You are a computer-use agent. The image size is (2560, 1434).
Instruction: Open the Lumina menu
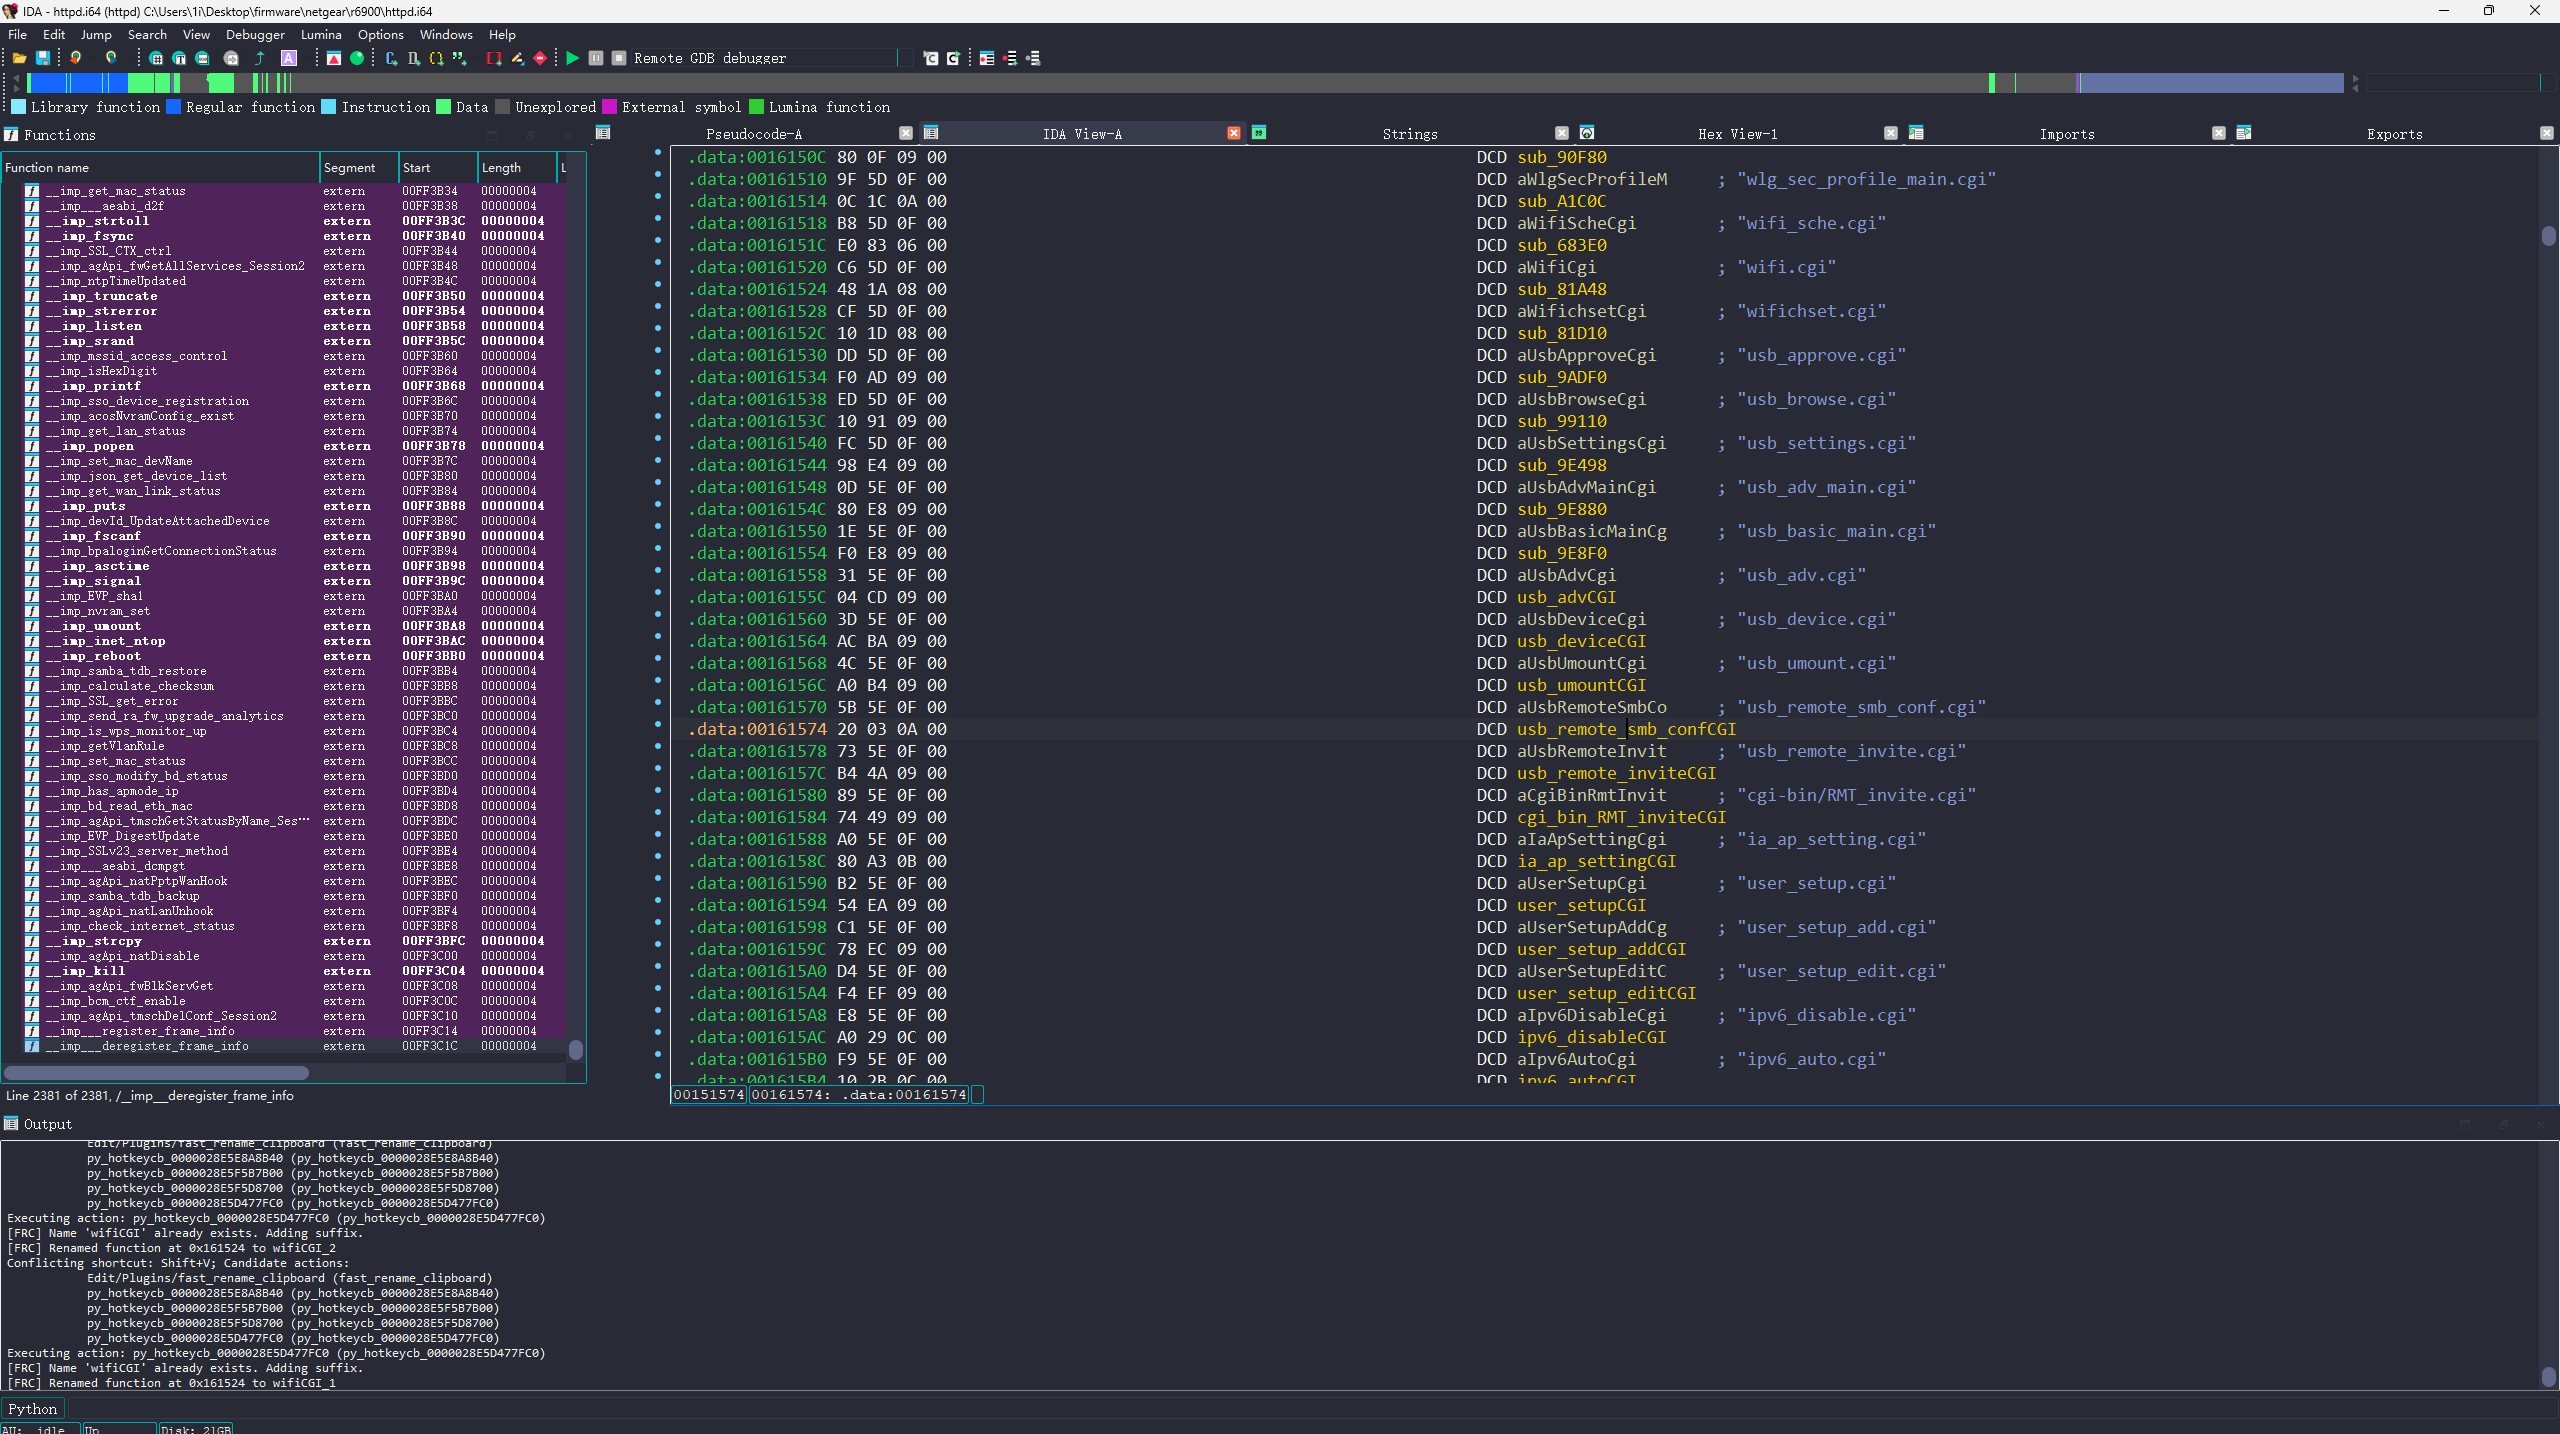320,34
